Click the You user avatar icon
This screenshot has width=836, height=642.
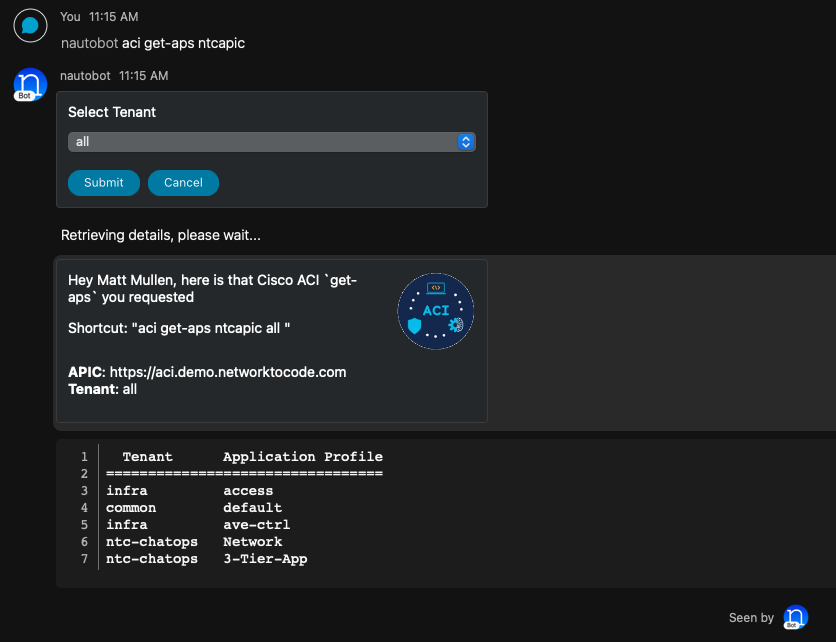(30, 26)
